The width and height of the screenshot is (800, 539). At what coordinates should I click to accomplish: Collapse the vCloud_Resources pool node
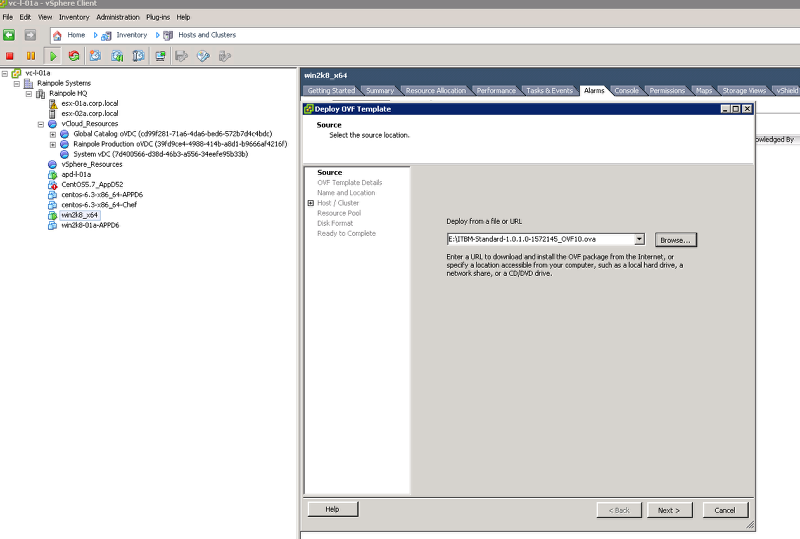pos(41,124)
